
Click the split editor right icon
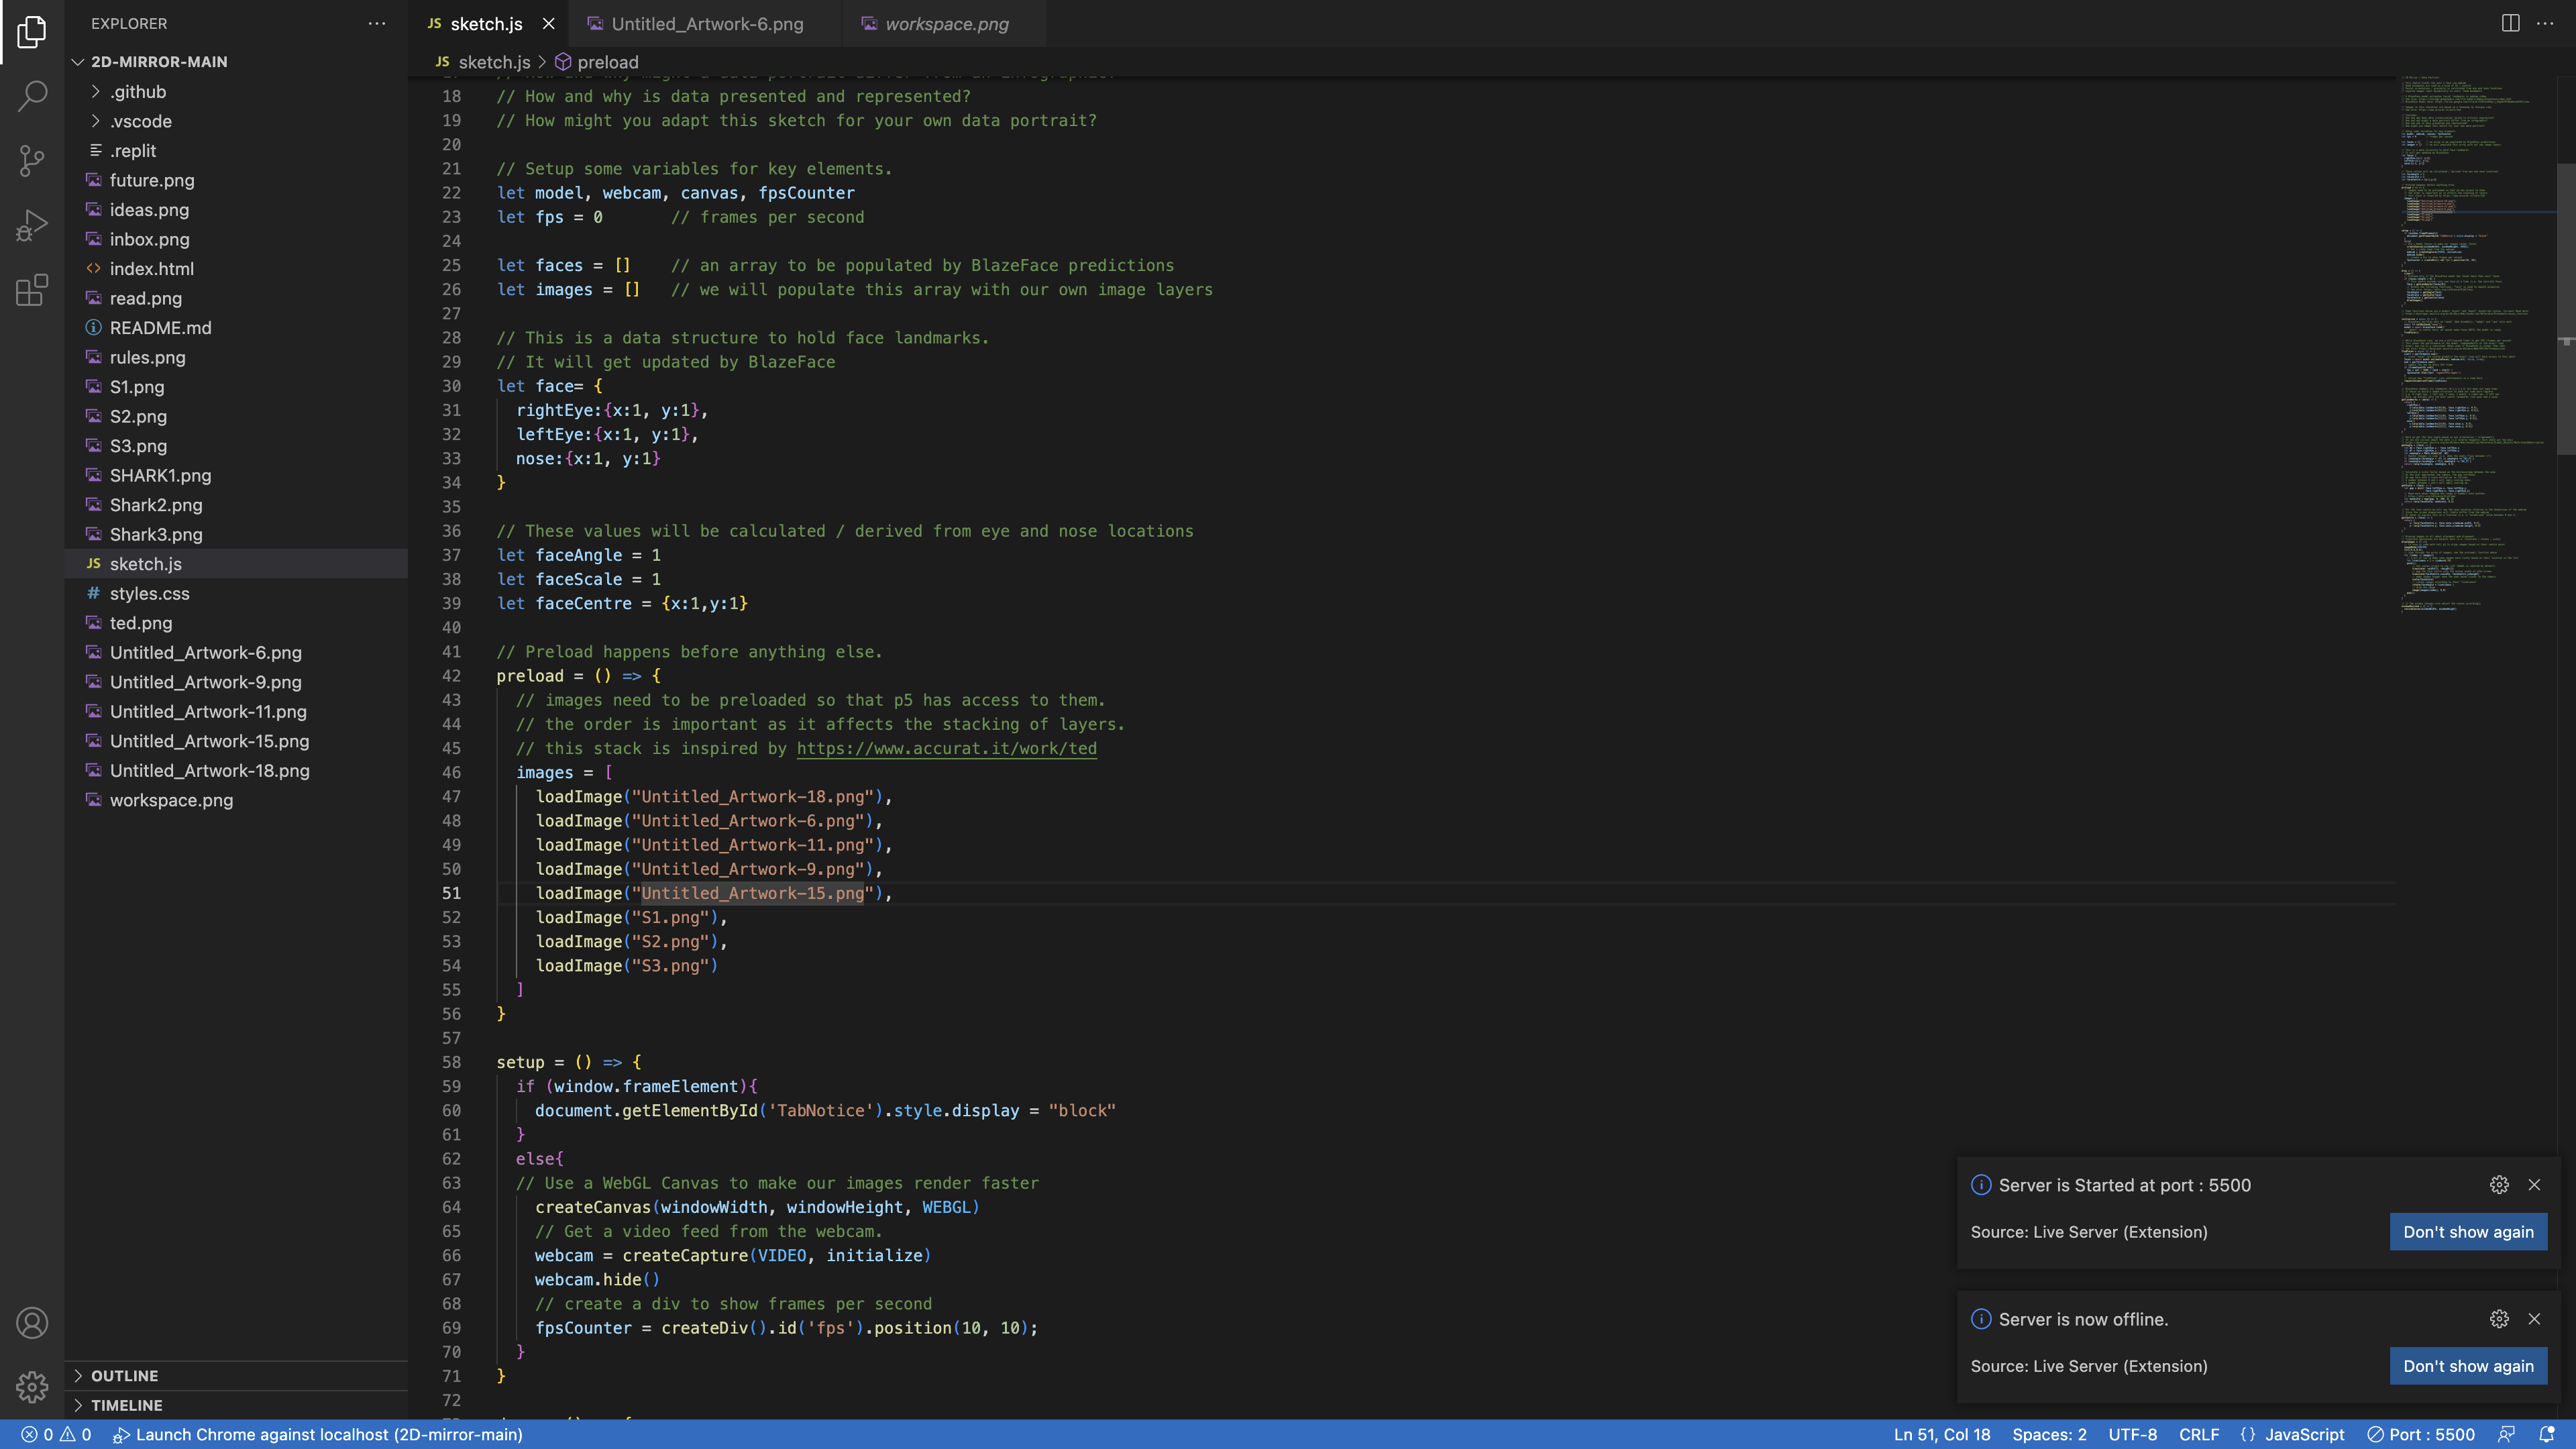2510,23
